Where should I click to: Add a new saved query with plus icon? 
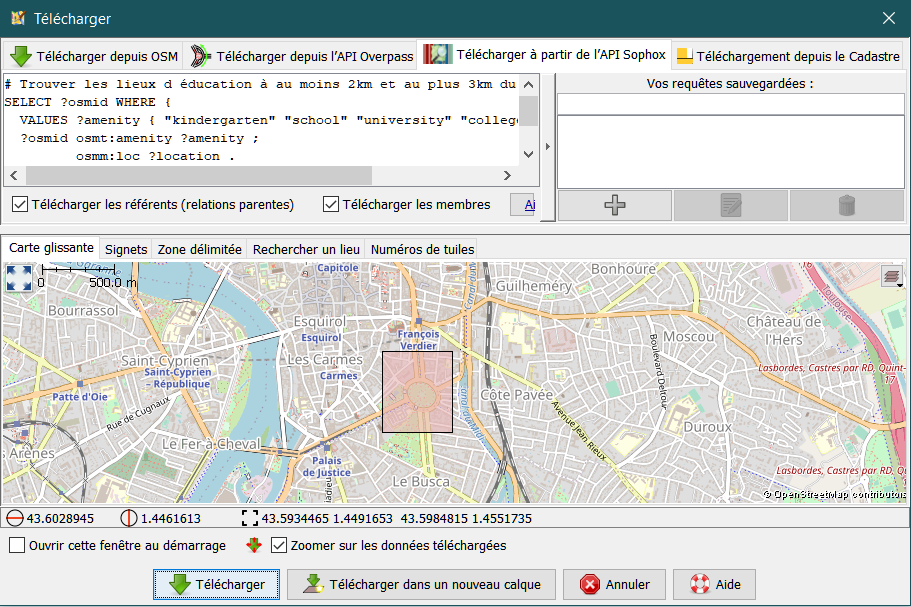point(615,205)
